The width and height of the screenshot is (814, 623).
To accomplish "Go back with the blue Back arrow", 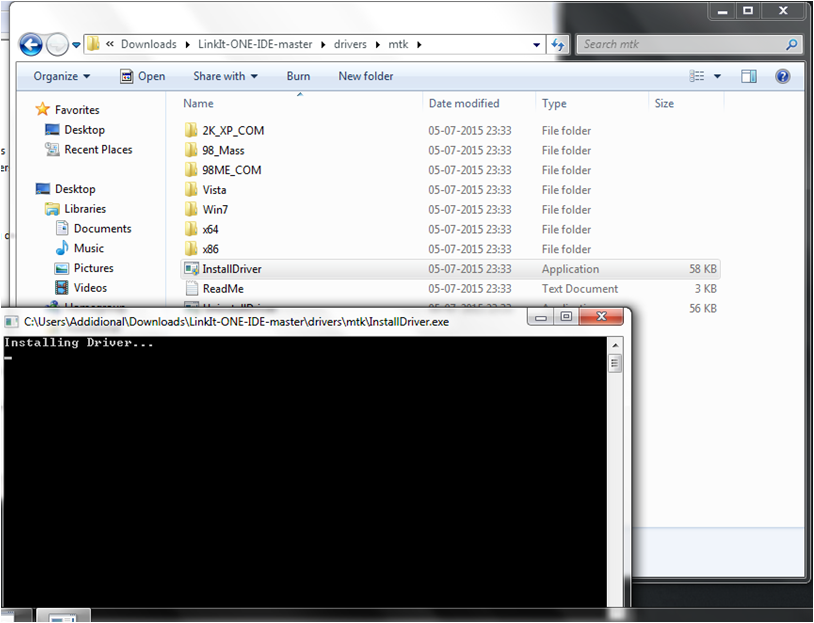I will tap(31, 44).
